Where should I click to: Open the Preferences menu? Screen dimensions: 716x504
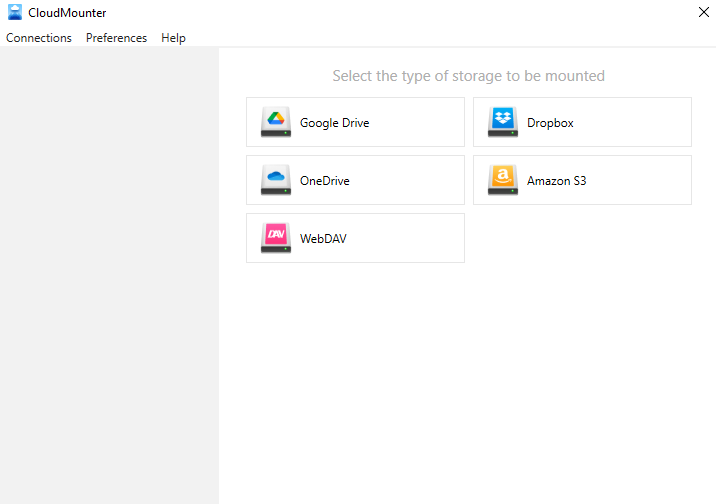tap(116, 38)
